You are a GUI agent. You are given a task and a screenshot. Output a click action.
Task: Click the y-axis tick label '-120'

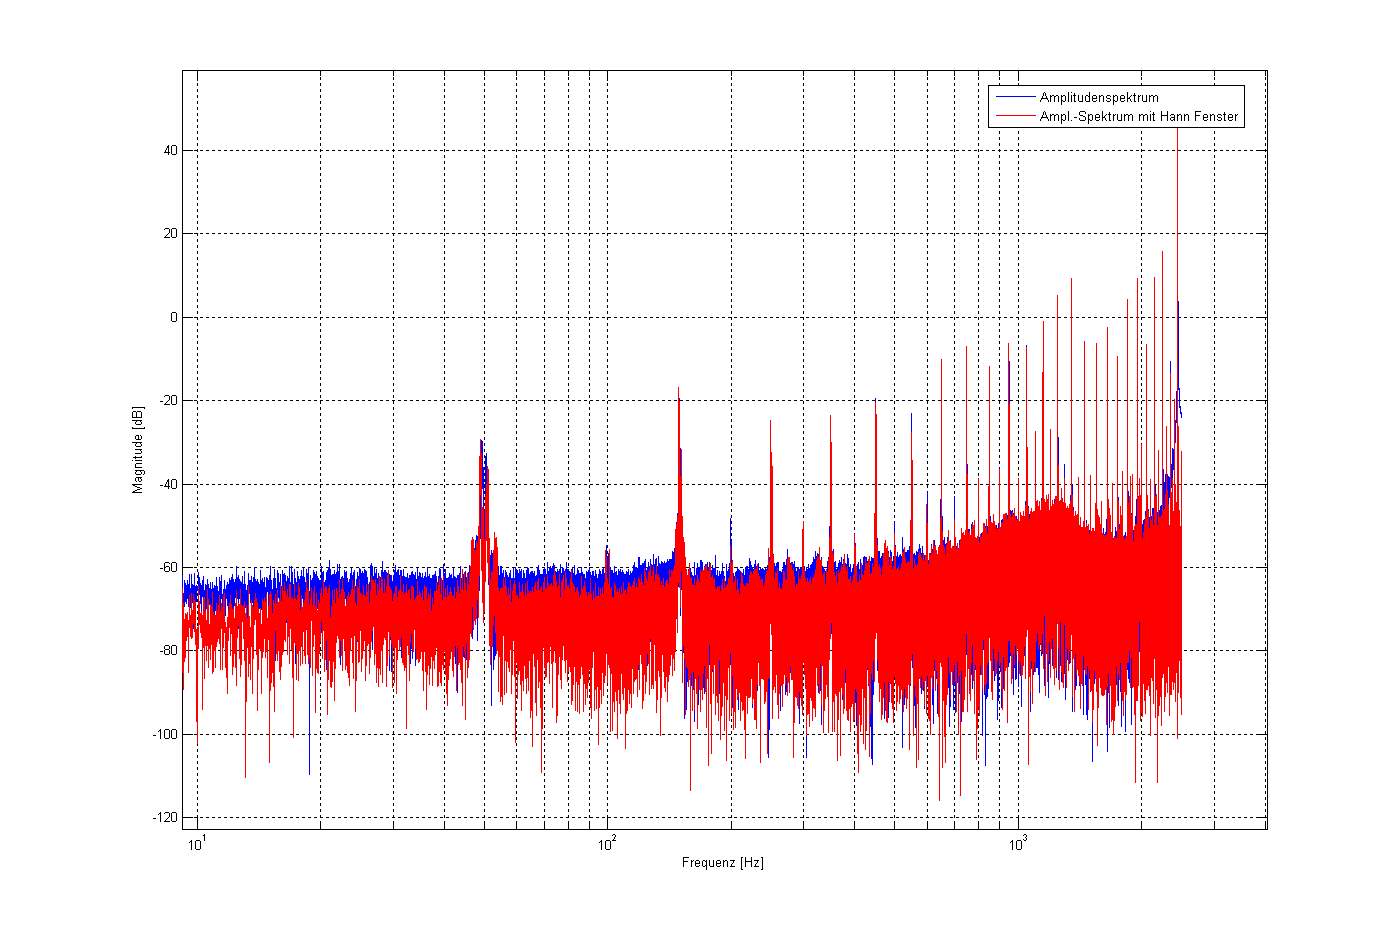[x=165, y=817]
